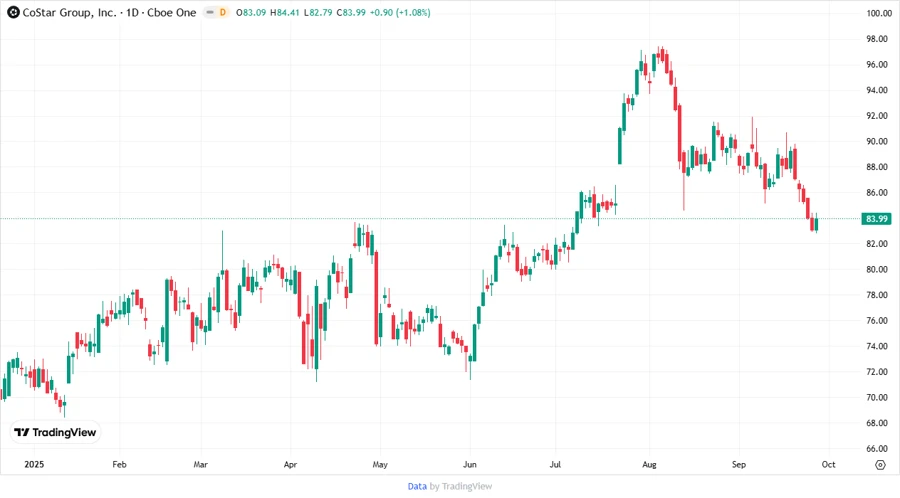Click the market status dash icon
The height and width of the screenshot is (498, 900).
click(210, 12)
